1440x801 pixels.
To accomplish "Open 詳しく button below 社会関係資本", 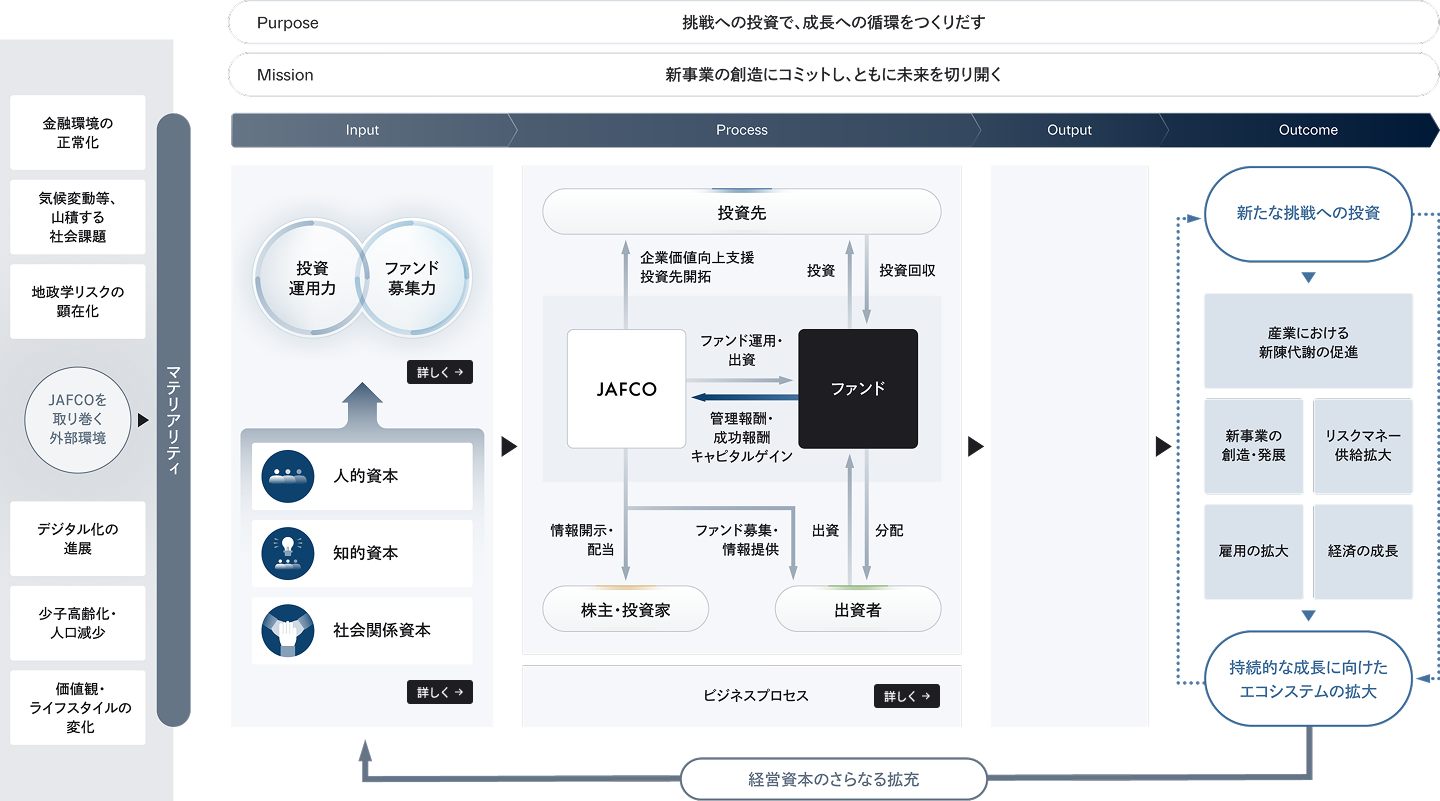I will (x=440, y=692).
